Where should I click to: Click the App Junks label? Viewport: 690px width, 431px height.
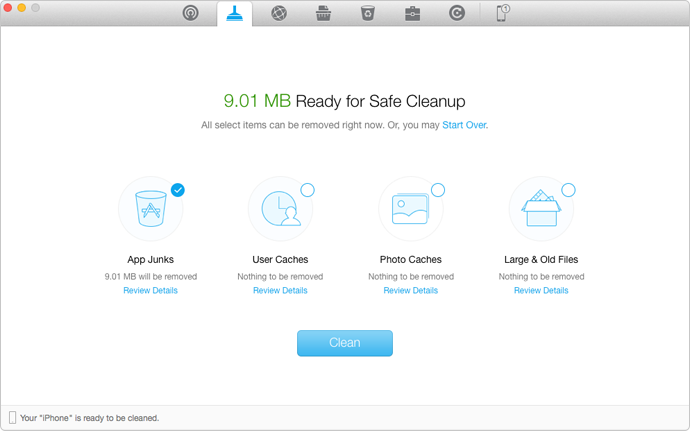(x=150, y=260)
